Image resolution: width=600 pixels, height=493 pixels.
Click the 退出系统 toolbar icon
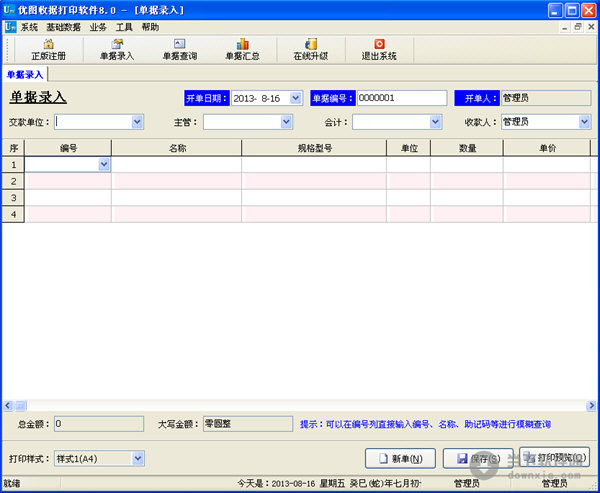tap(379, 49)
